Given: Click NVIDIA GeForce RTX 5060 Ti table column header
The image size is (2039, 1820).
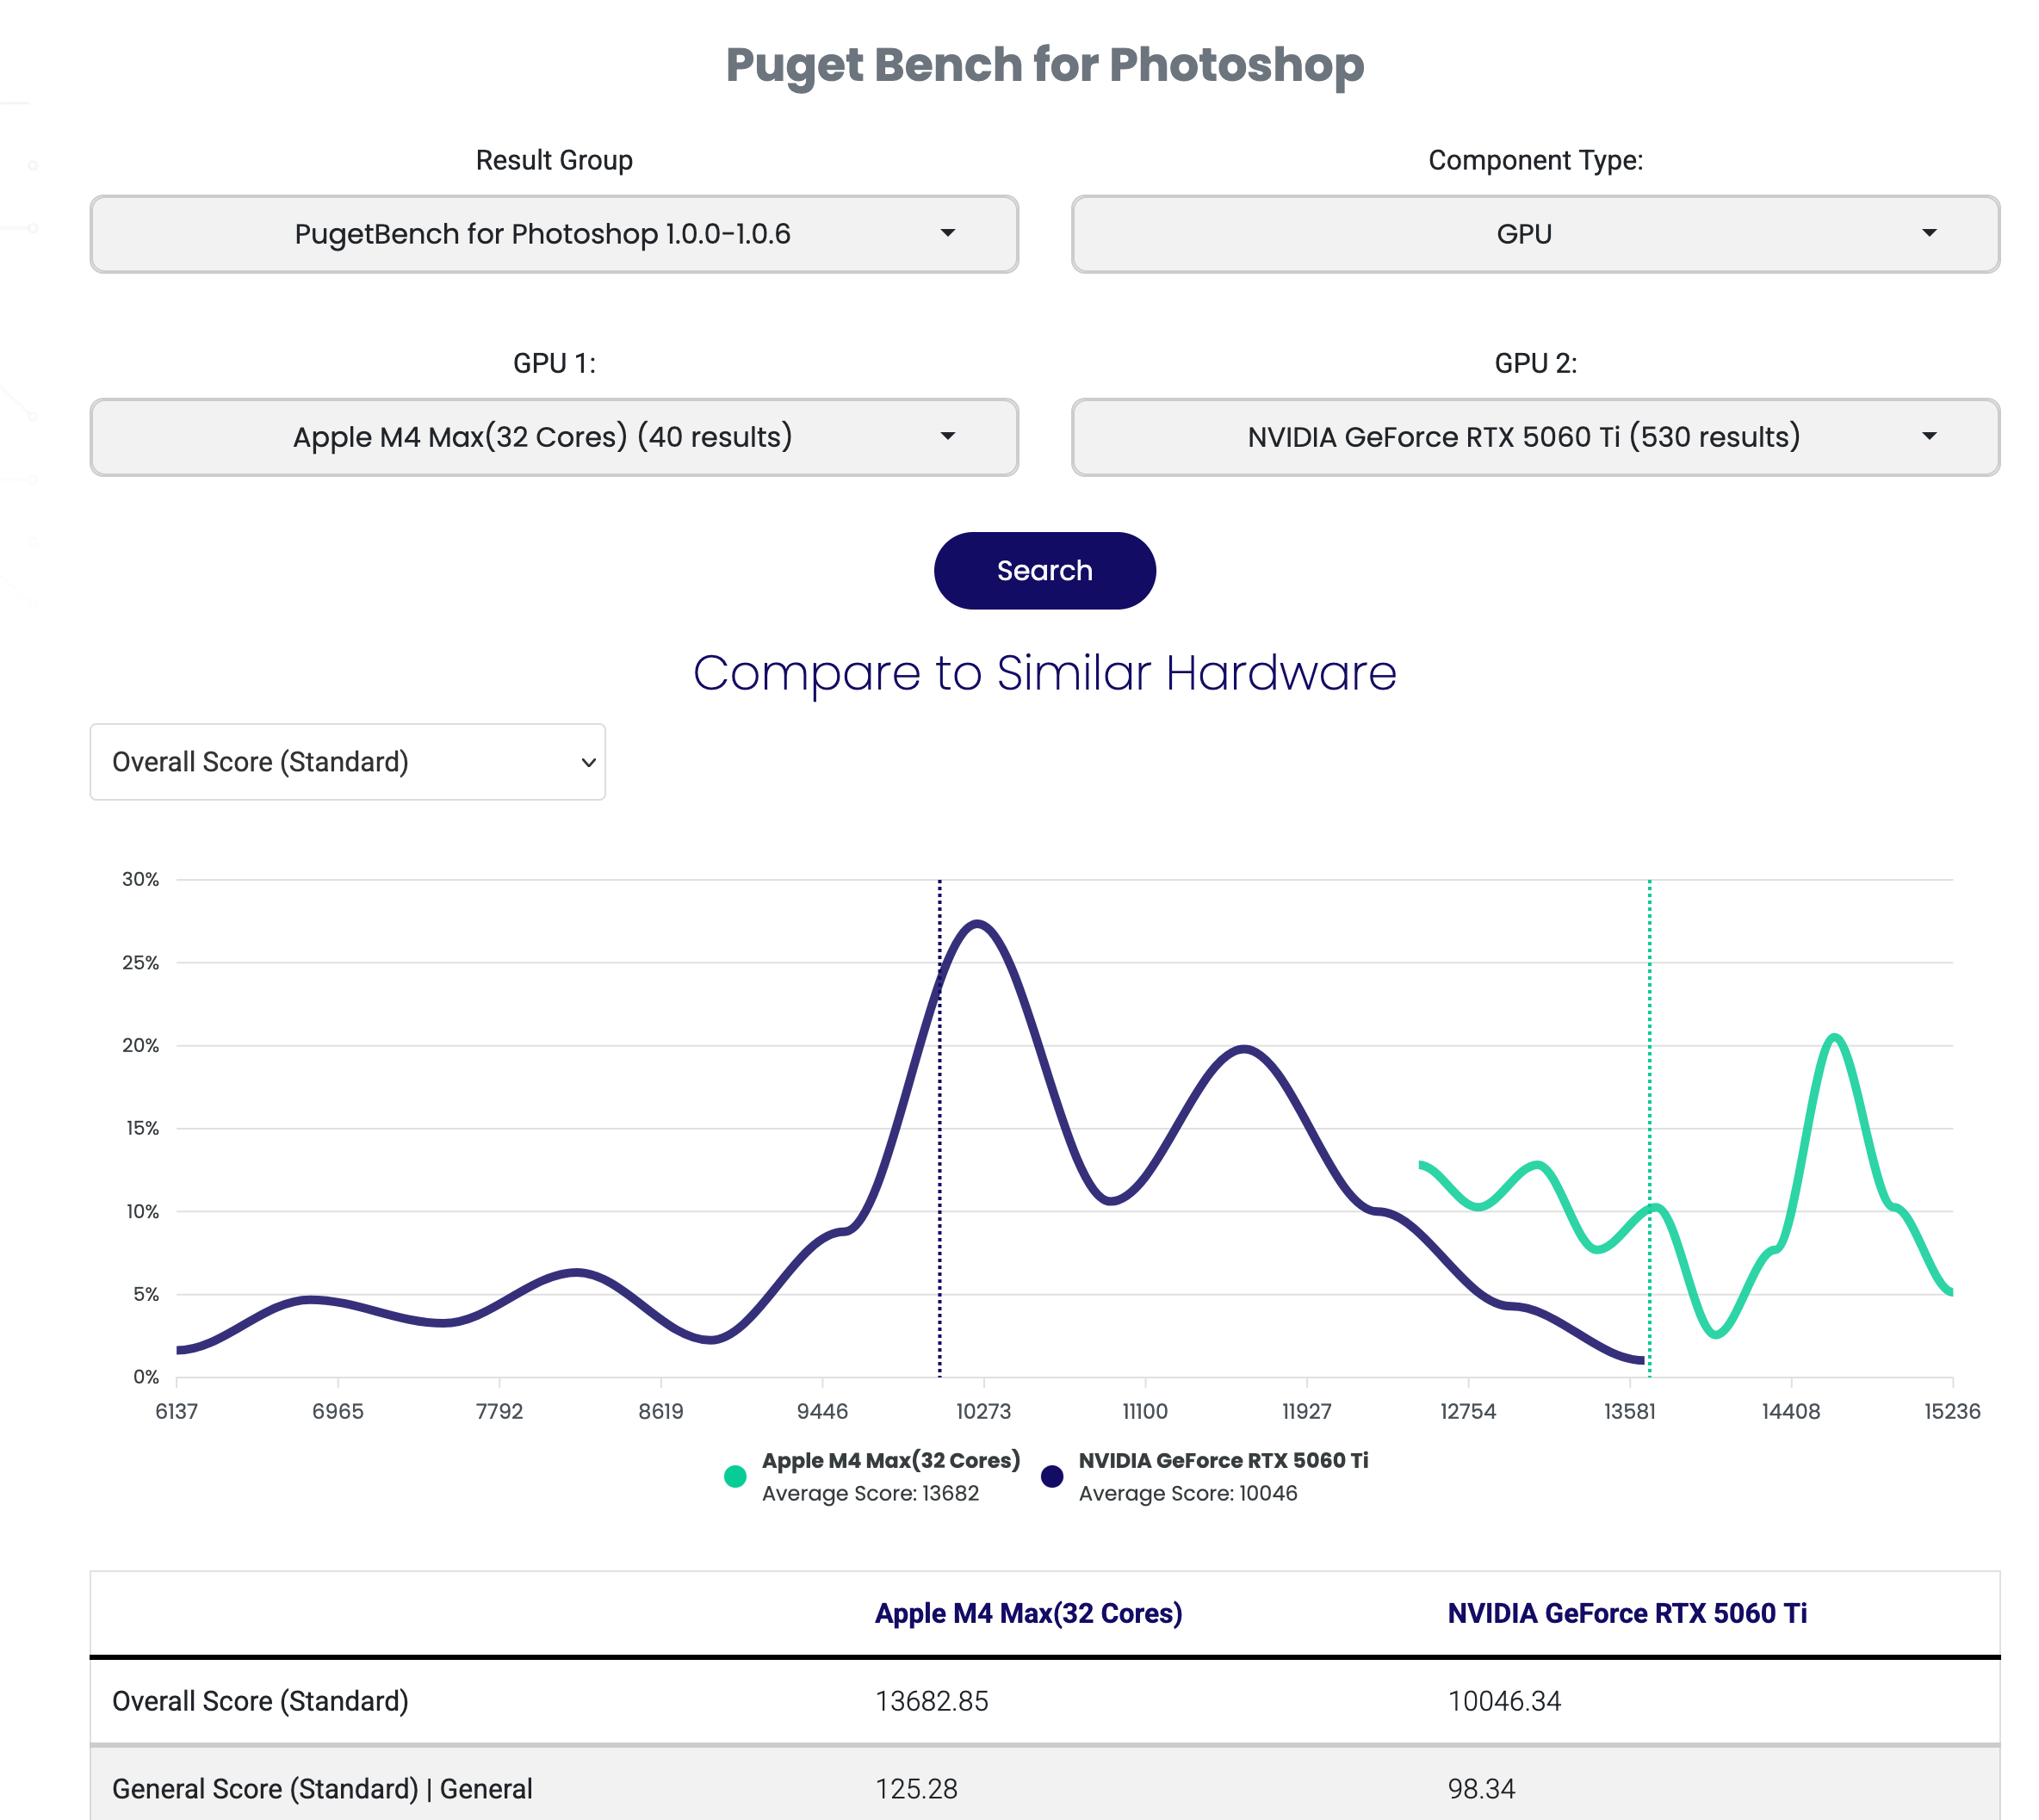Looking at the screenshot, I should [x=1626, y=1613].
